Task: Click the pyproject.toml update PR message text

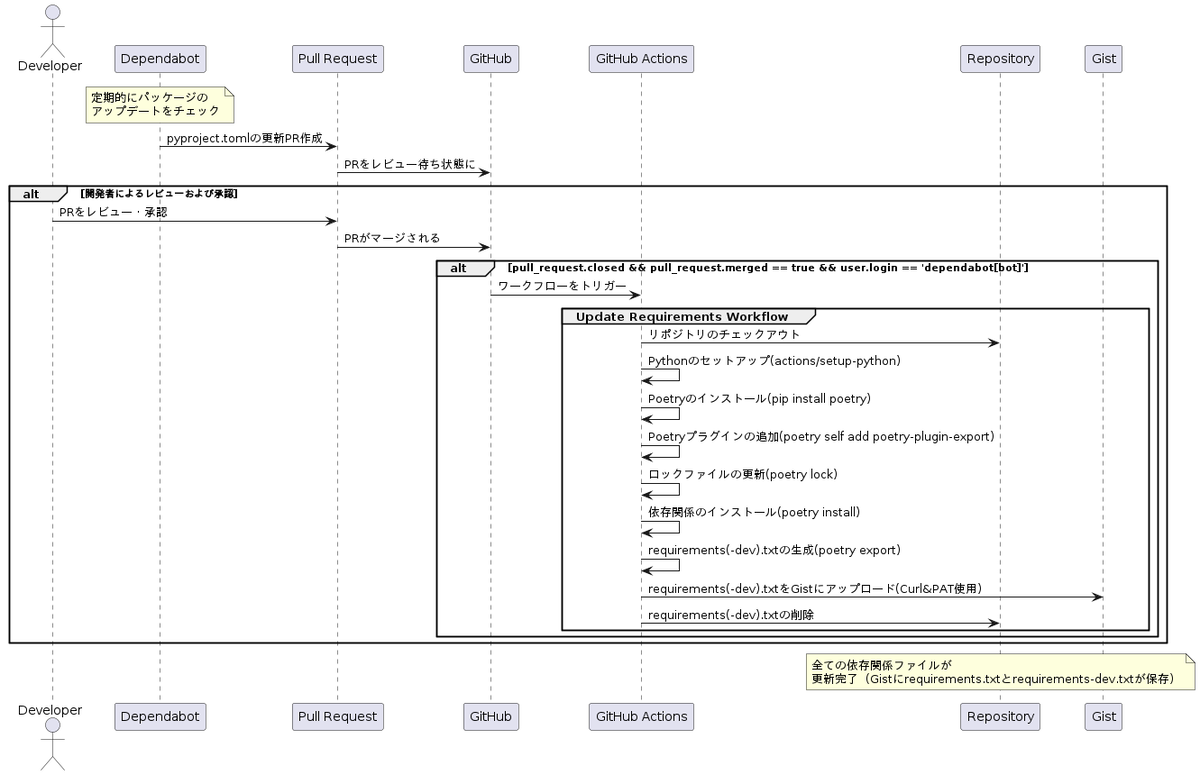Action: (x=248, y=140)
